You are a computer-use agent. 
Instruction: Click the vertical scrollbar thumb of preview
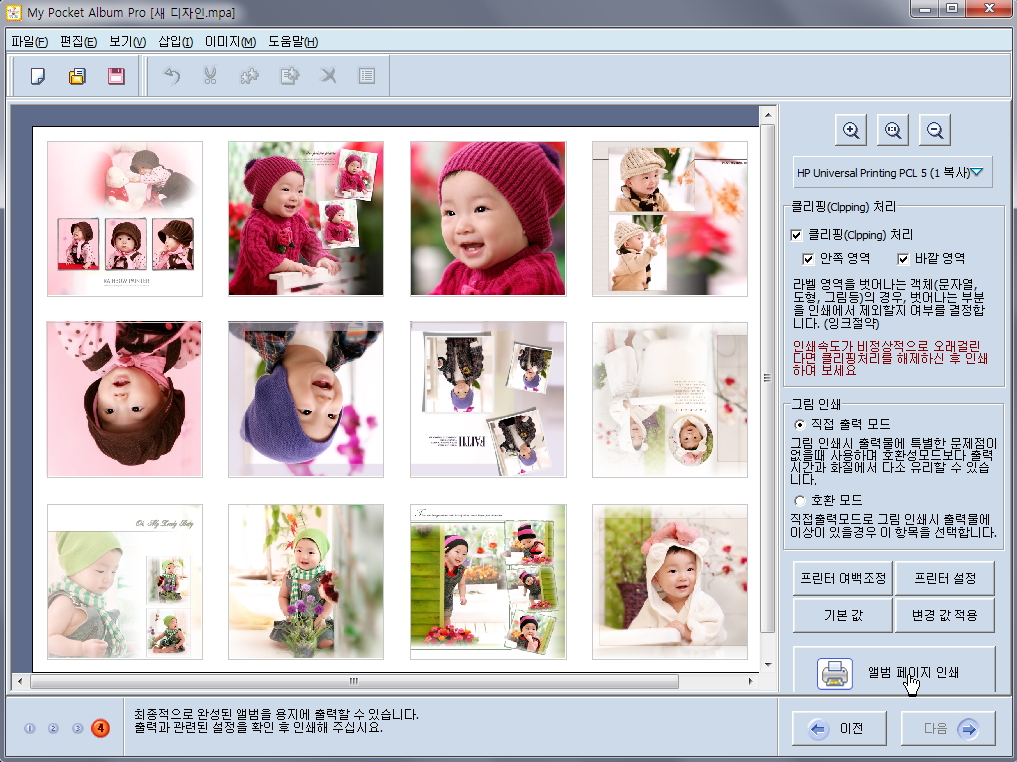pos(767,378)
